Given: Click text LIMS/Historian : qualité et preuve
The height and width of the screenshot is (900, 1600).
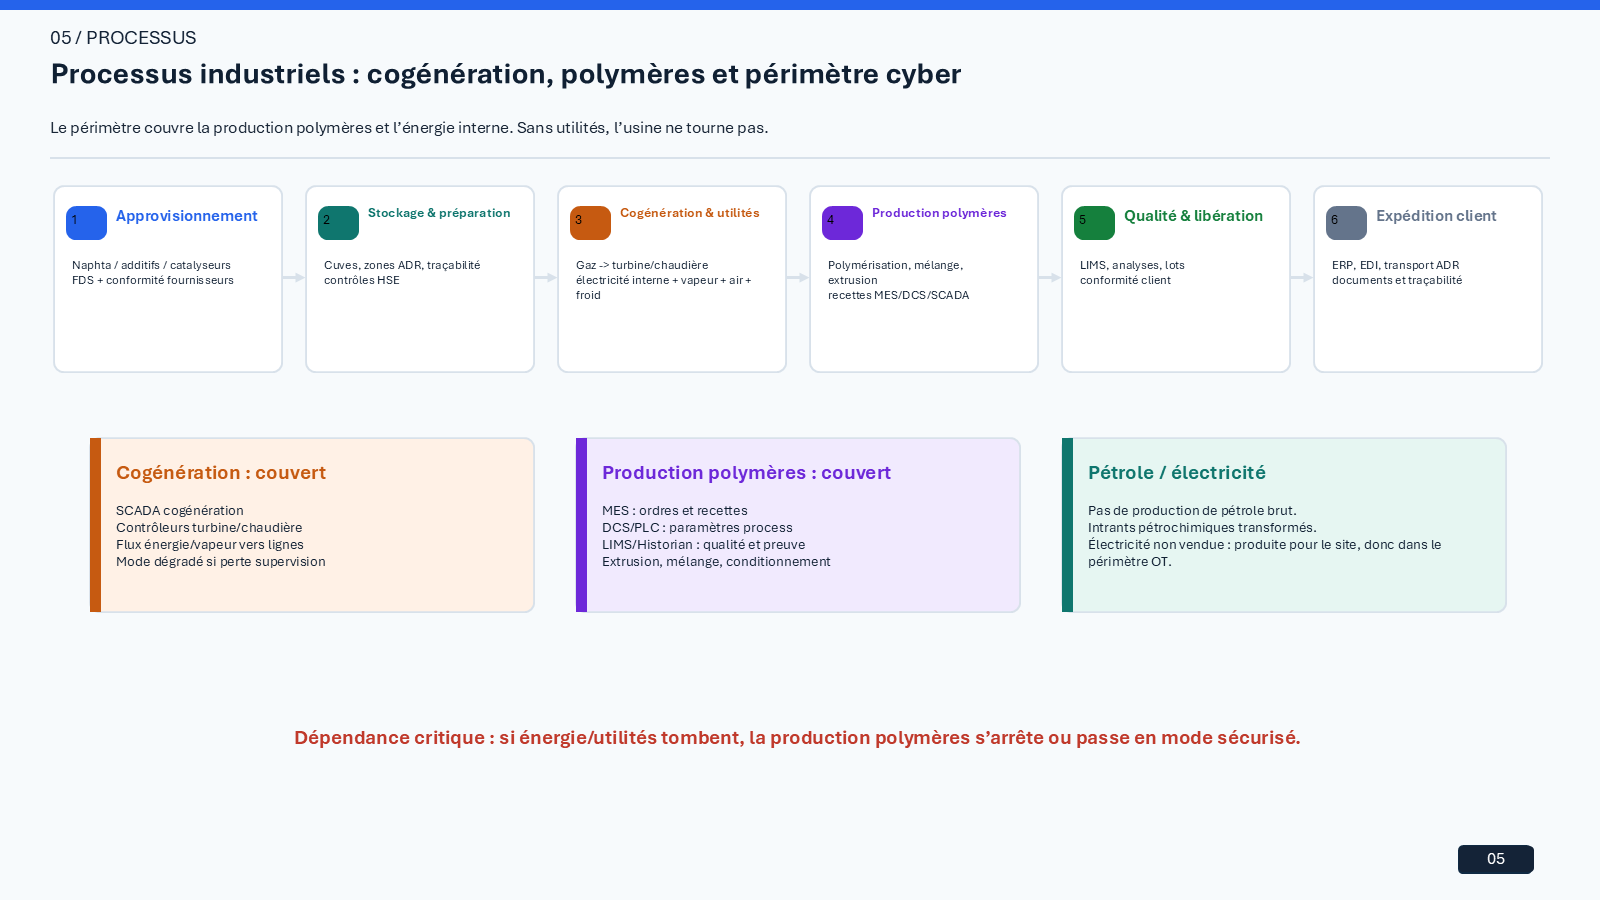Looking at the screenshot, I should [703, 544].
